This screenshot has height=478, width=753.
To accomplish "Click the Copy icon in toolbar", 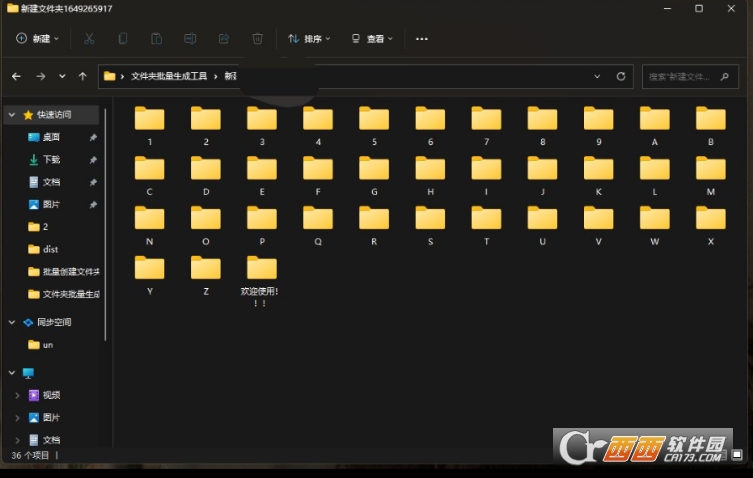I will (123, 39).
